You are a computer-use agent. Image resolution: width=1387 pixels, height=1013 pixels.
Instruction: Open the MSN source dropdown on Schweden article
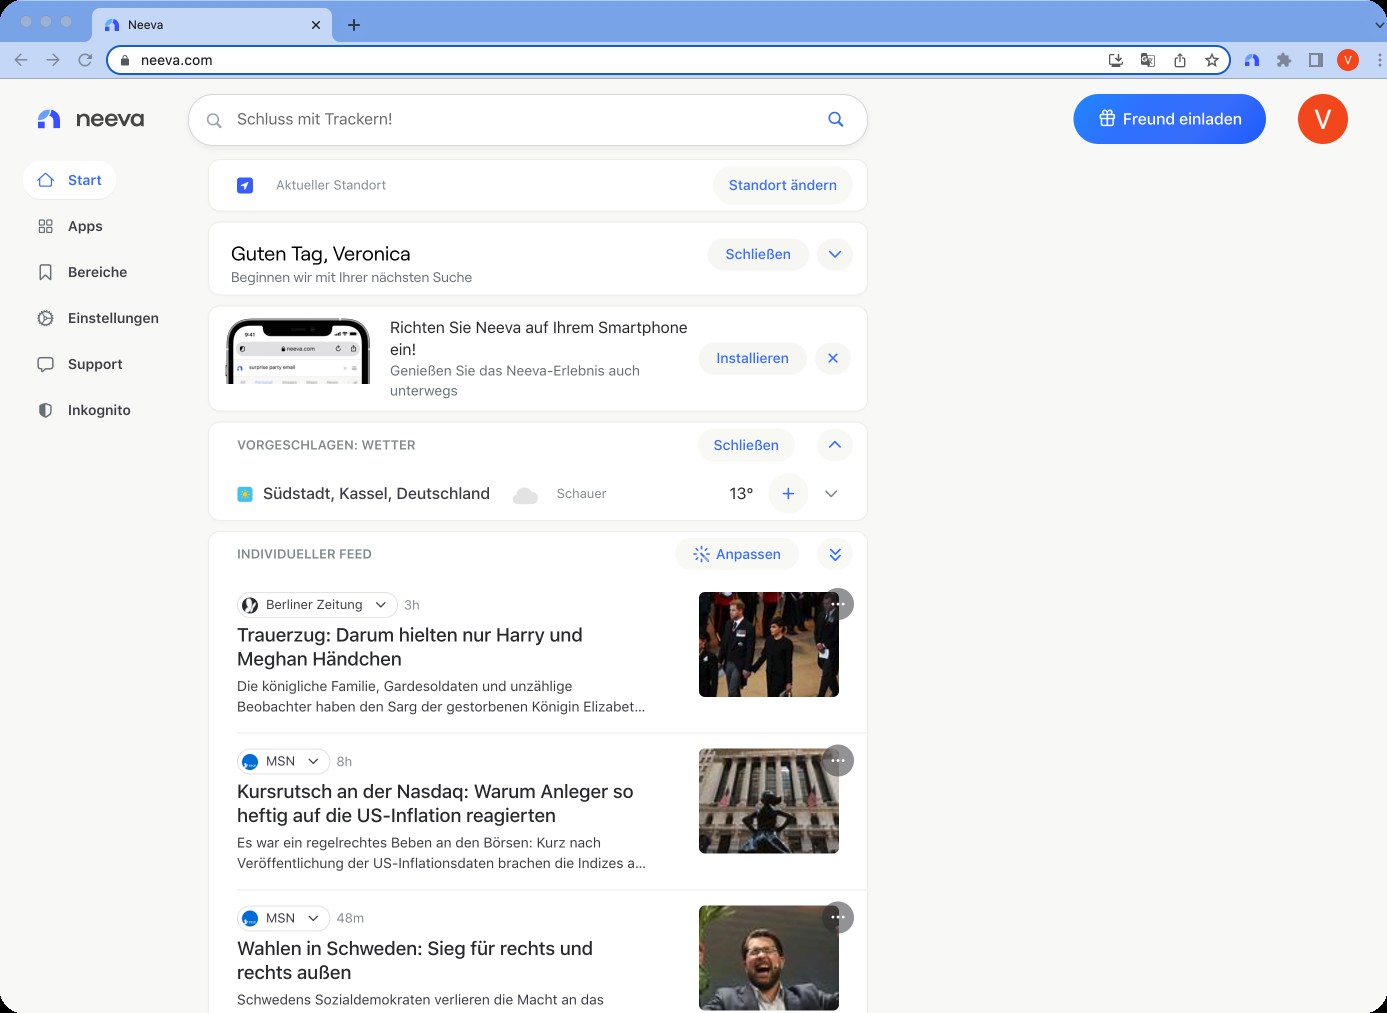[283, 918]
